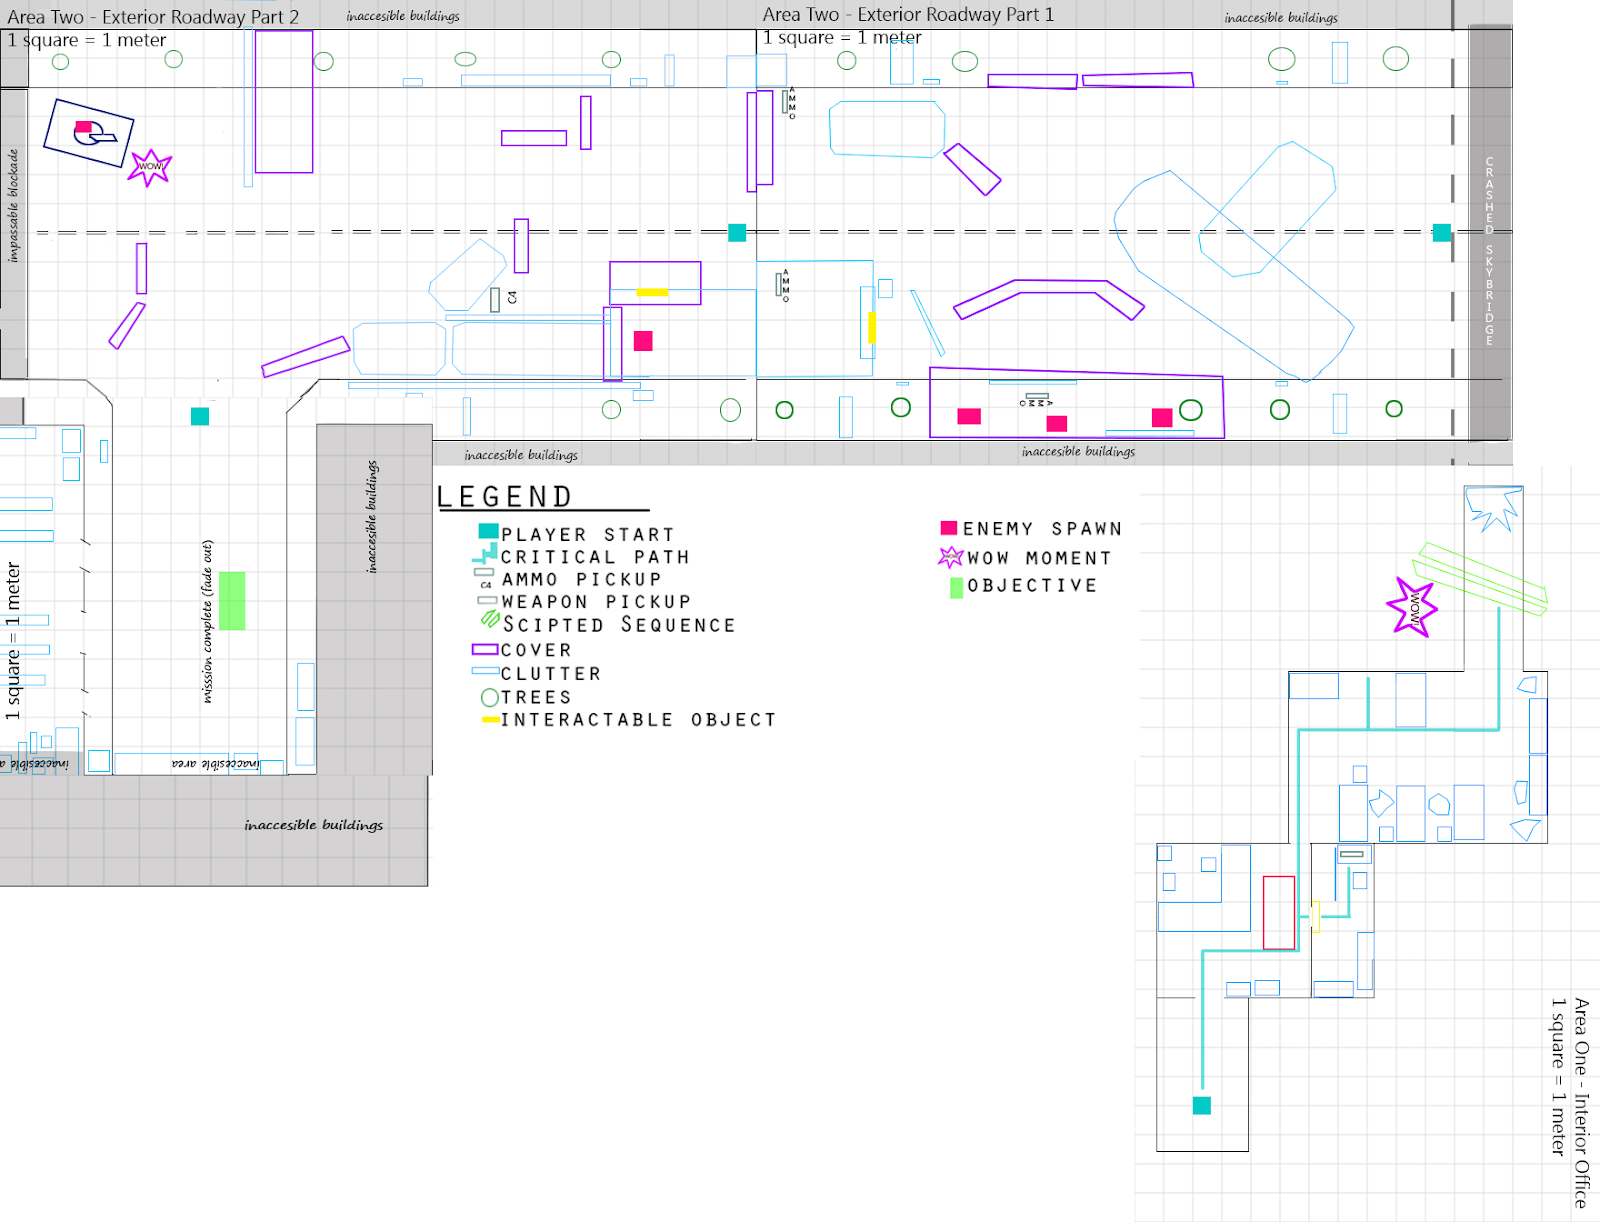Screen dimensions: 1600x1222
Task: Click the "Area Two - Exterior Roadway Part 2" title
Action: 153,17
